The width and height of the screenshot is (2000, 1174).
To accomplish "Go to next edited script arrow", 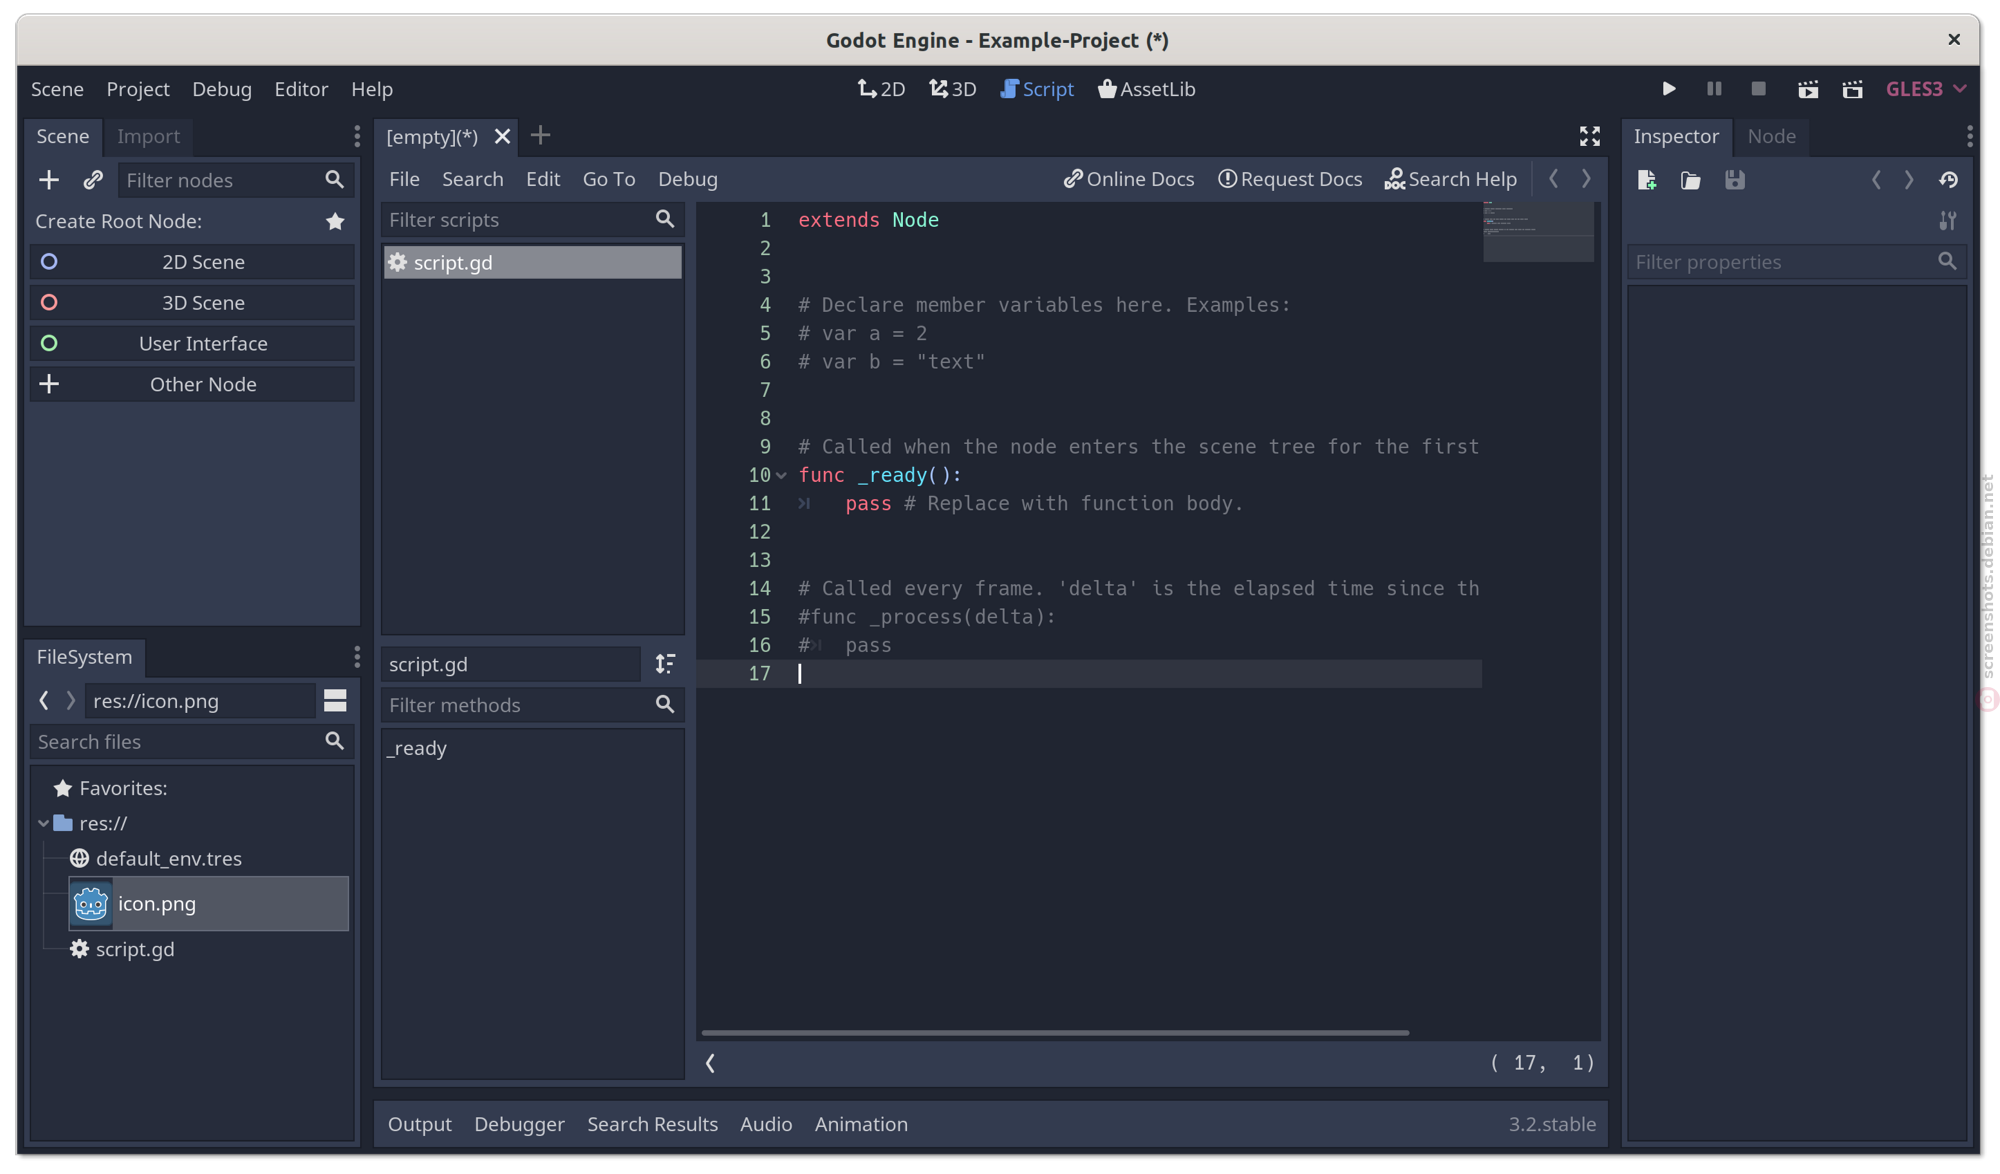I will pyautogui.click(x=1586, y=179).
